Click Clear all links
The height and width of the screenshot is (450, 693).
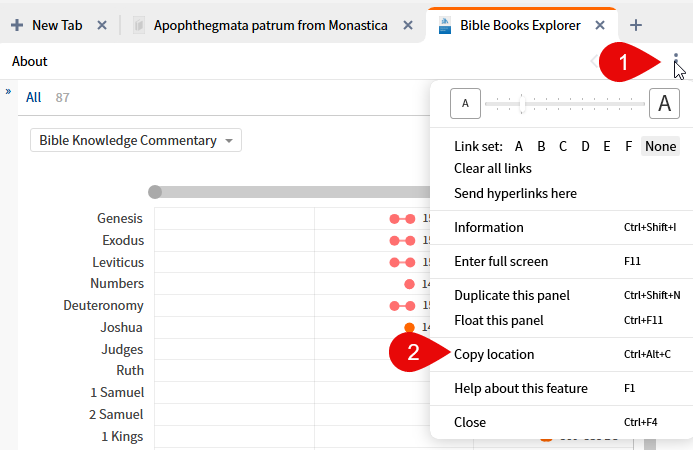click(x=493, y=168)
